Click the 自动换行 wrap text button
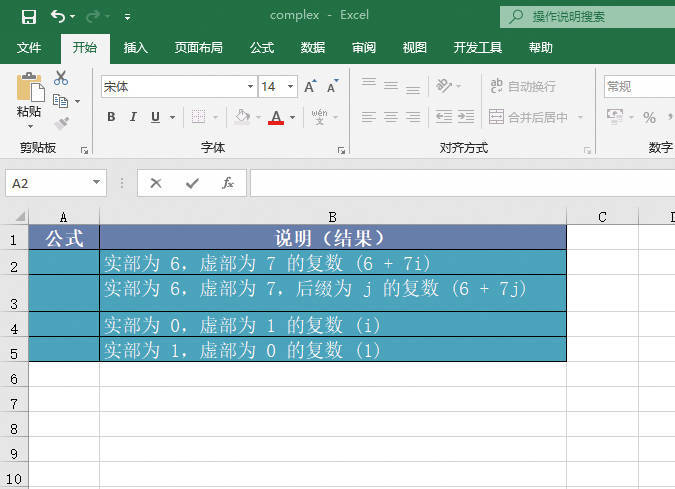Image resolution: width=675 pixels, height=489 pixels. (x=522, y=87)
